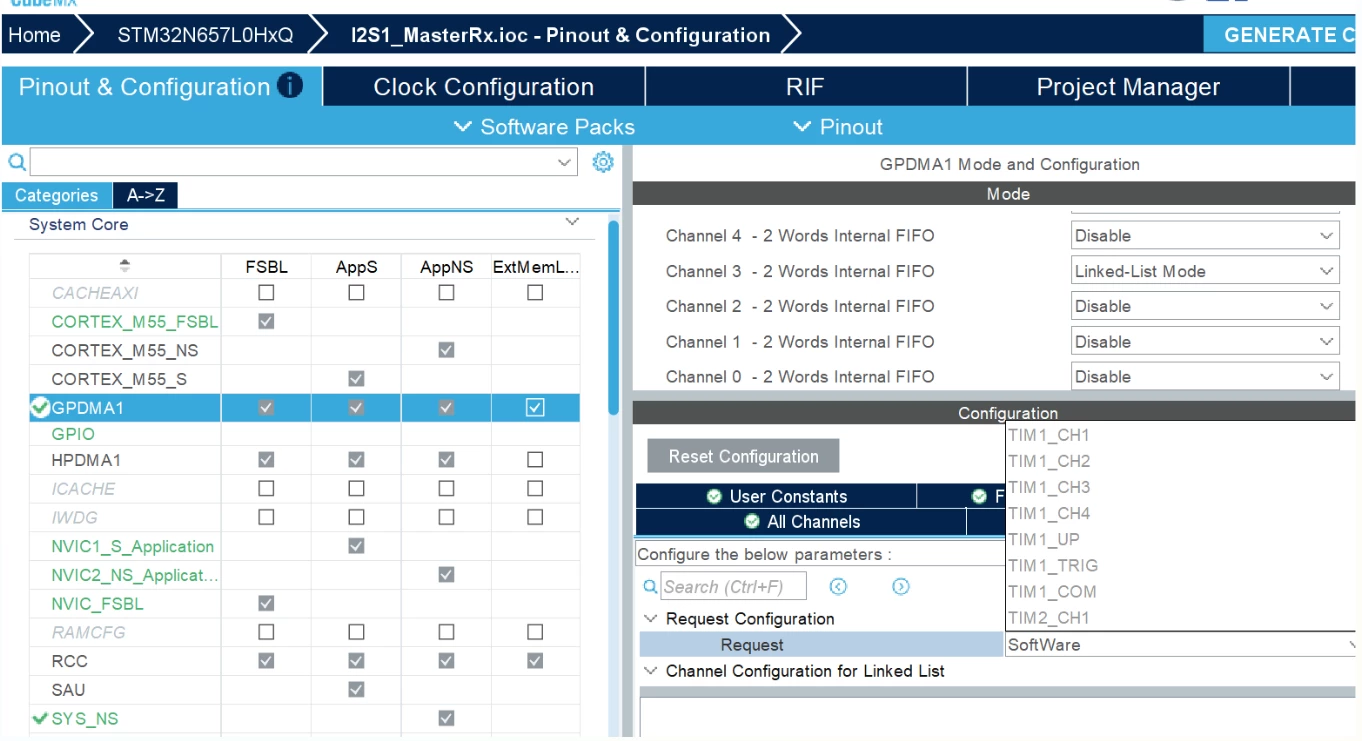Collapse the System Core category

572,223
